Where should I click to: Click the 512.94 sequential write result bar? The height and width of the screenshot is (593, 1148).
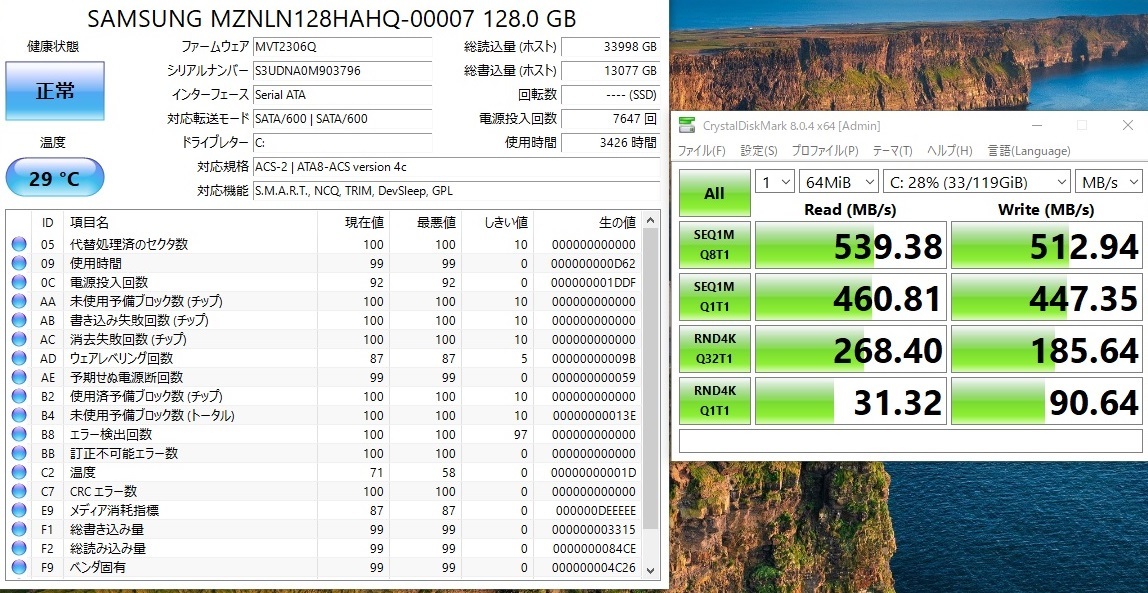[x=1046, y=245]
